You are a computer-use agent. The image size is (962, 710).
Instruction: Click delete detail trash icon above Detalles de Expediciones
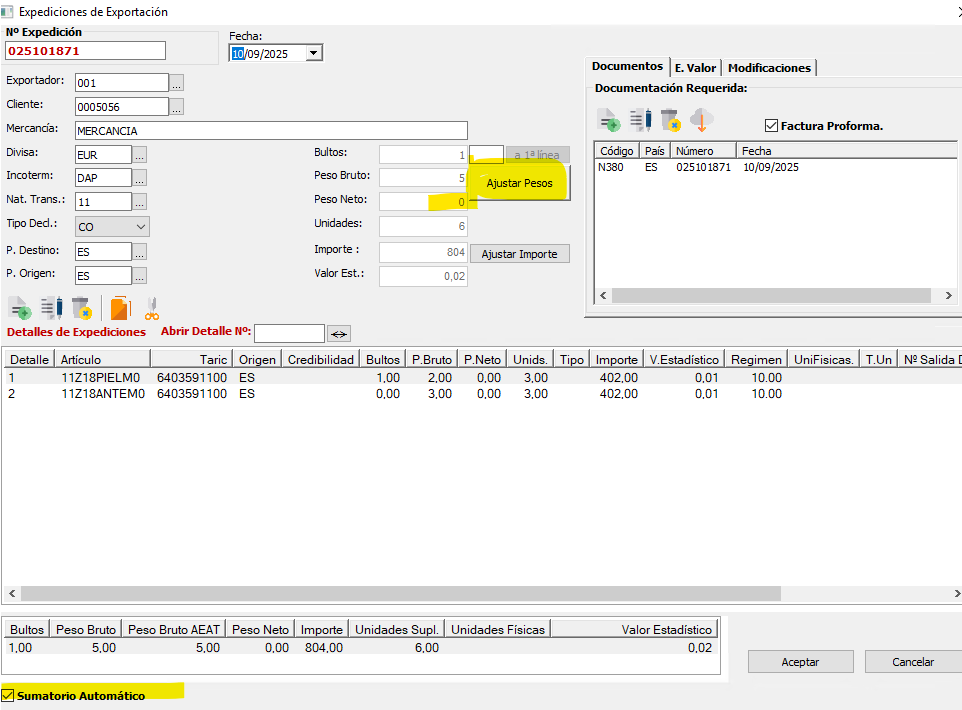click(82, 308)
